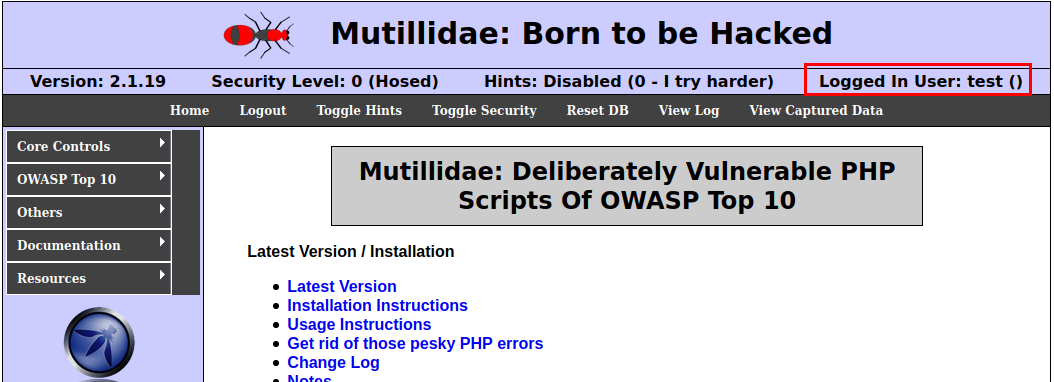Screen dimensions: 1054x382
Task: Expand the OWASP Top 10 sidebar menu
Action: (89, 179)
